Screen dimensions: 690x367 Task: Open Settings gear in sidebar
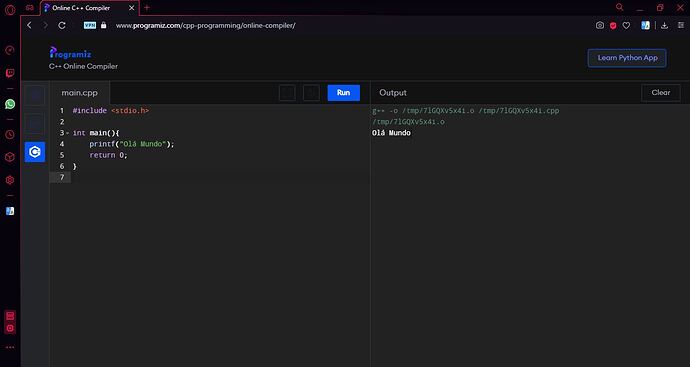point(10,180)
